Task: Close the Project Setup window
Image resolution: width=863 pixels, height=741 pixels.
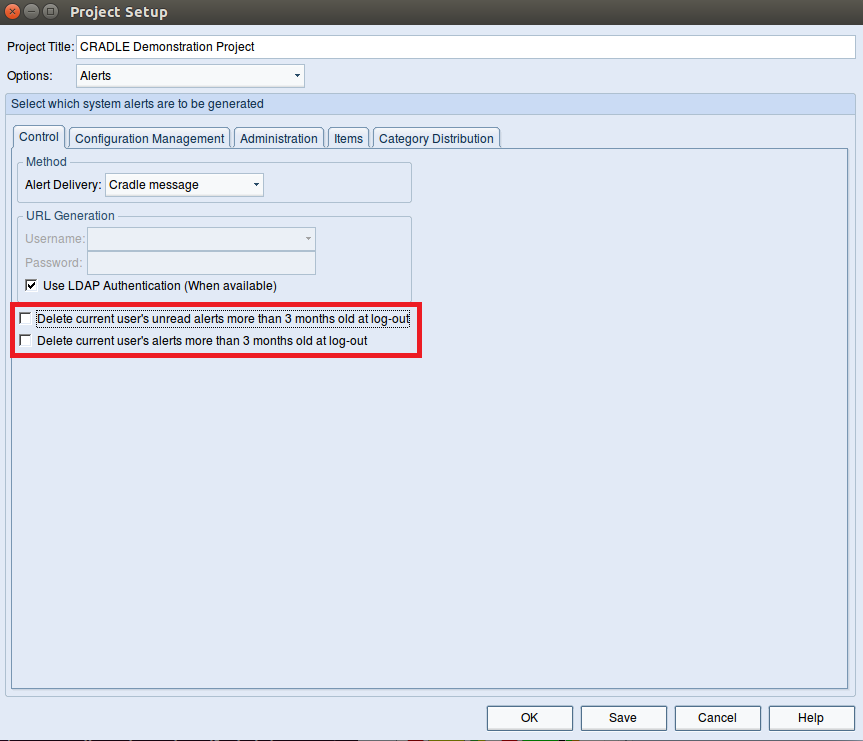Action: (x=12, y=12)
